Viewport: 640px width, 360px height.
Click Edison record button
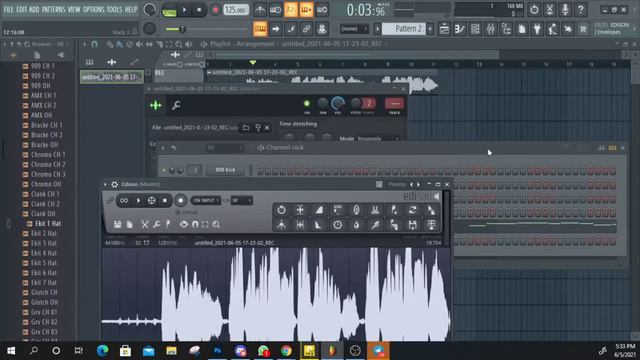(180, 200)
